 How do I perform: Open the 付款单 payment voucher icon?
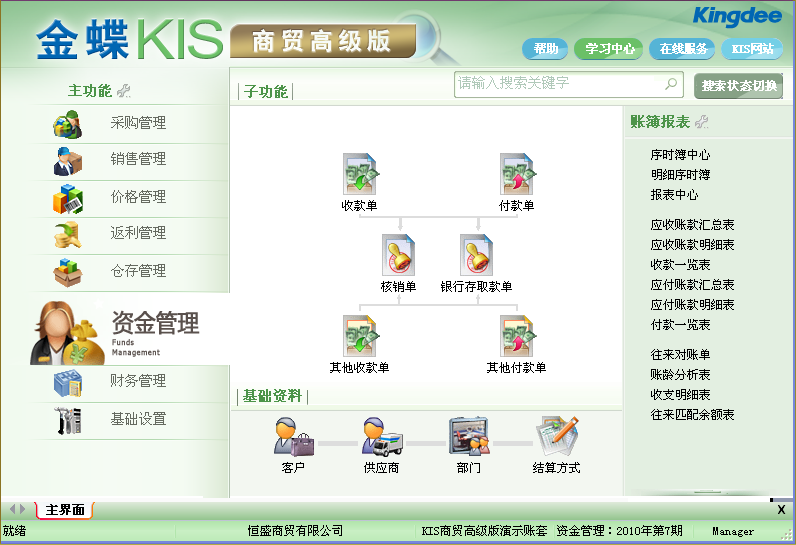[x=516, y=175]
